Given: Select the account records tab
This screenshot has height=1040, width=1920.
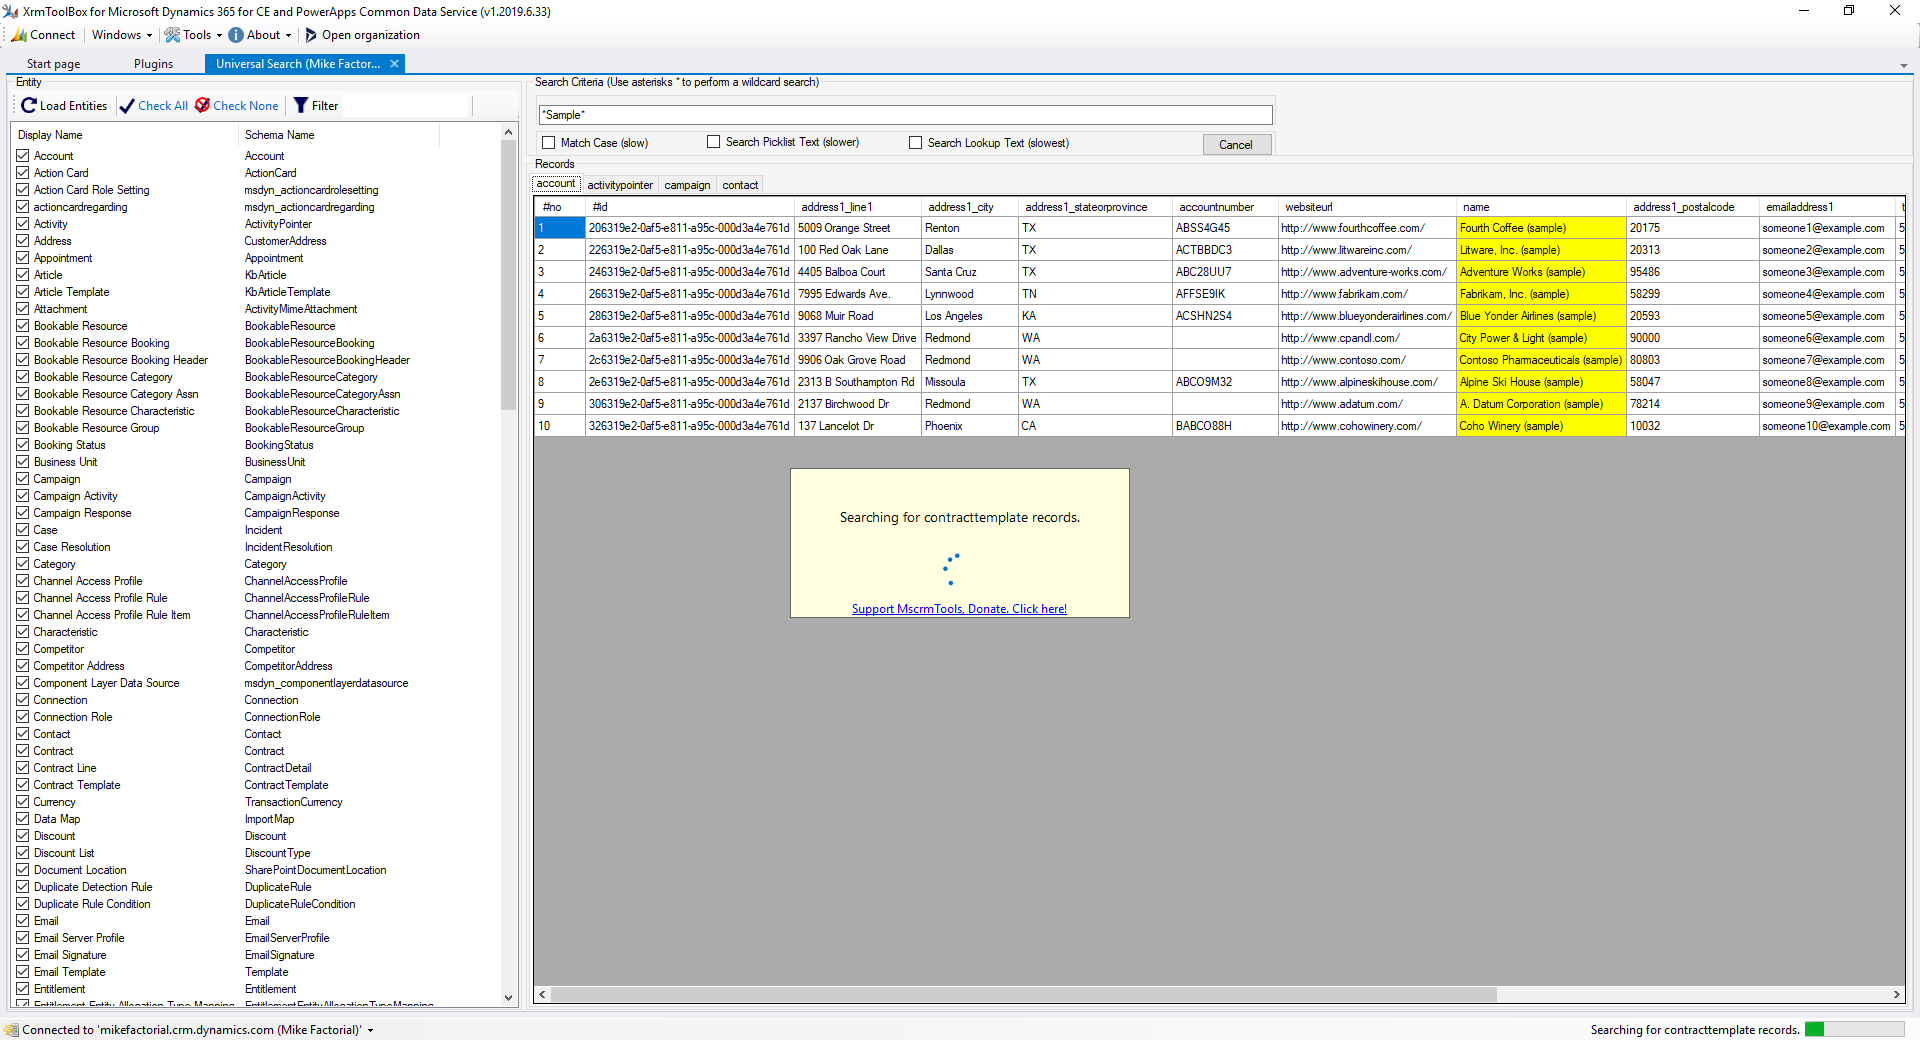Looking at the screenshot, I should pos(556,184).
